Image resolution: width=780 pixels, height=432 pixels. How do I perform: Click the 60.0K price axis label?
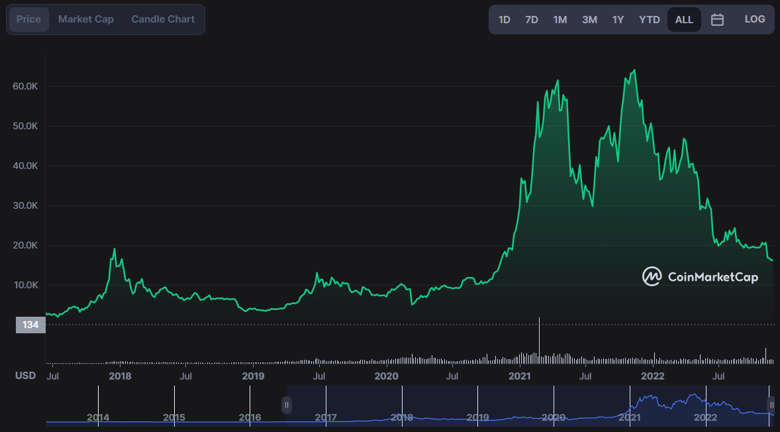pos(25,86)
